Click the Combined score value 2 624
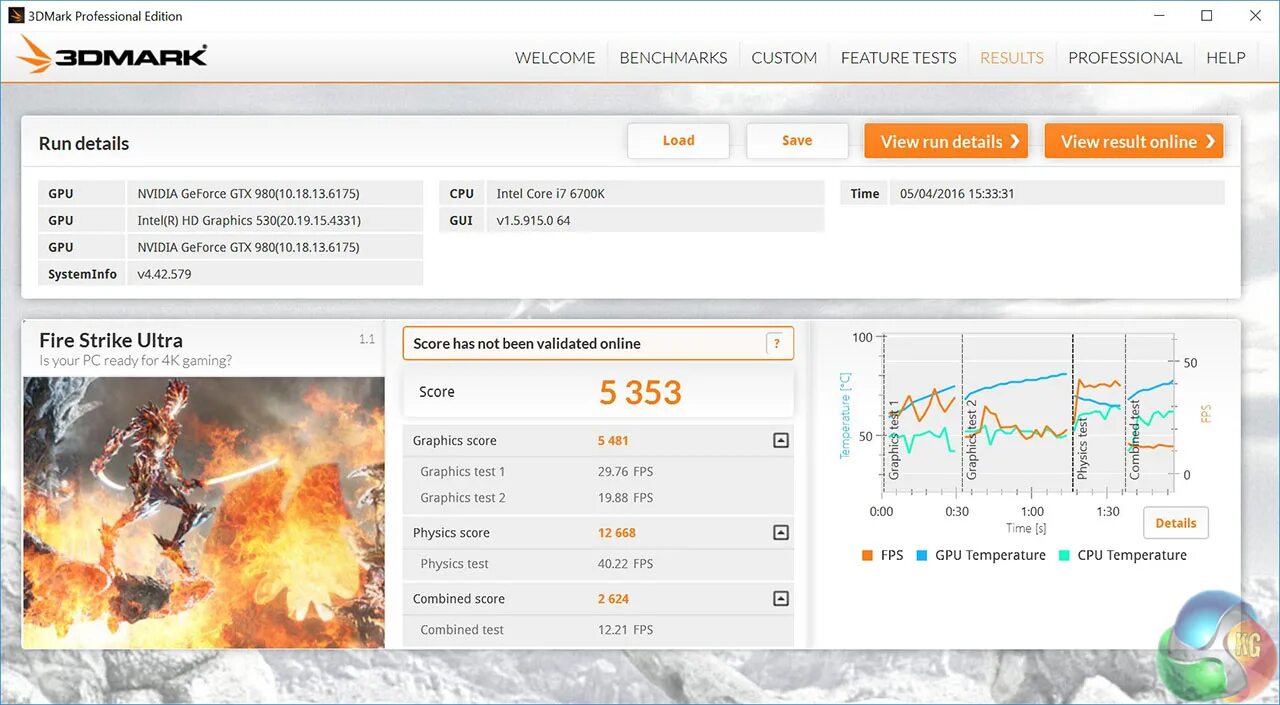This screenshot has width=1280, height=705. click(x=613, y=599)
